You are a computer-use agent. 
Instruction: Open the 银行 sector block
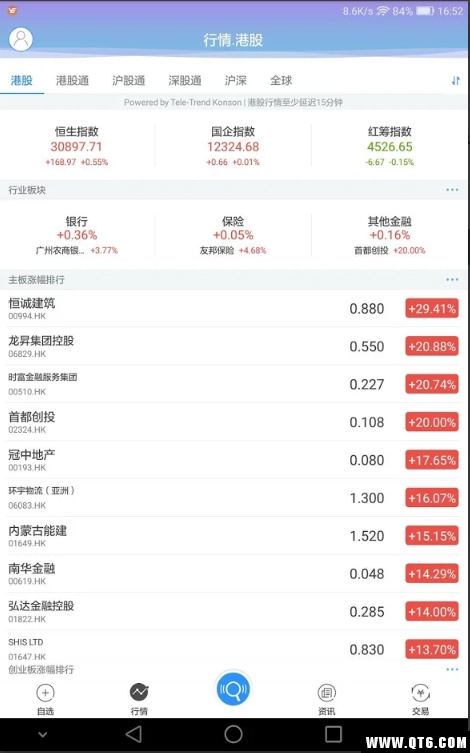coord(77,235)
